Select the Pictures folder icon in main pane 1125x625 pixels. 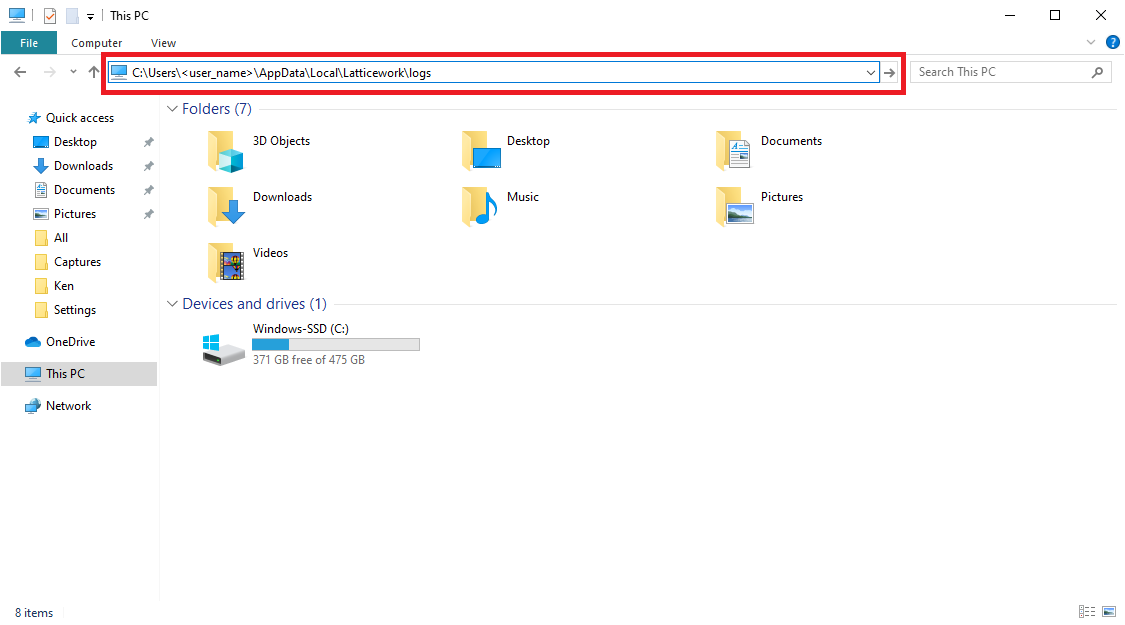coord(735,207)
